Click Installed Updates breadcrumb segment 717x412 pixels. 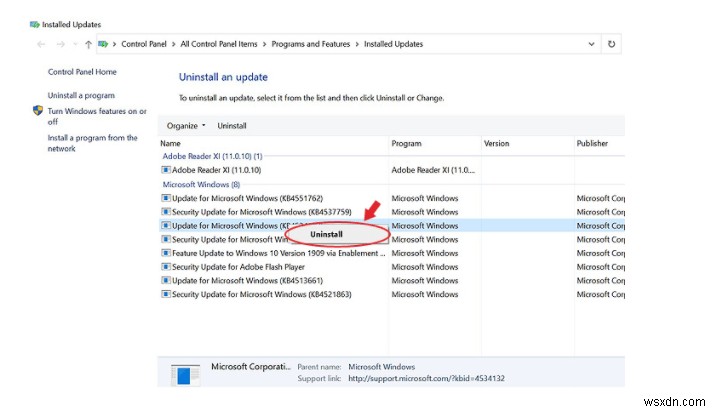[393, 44]
